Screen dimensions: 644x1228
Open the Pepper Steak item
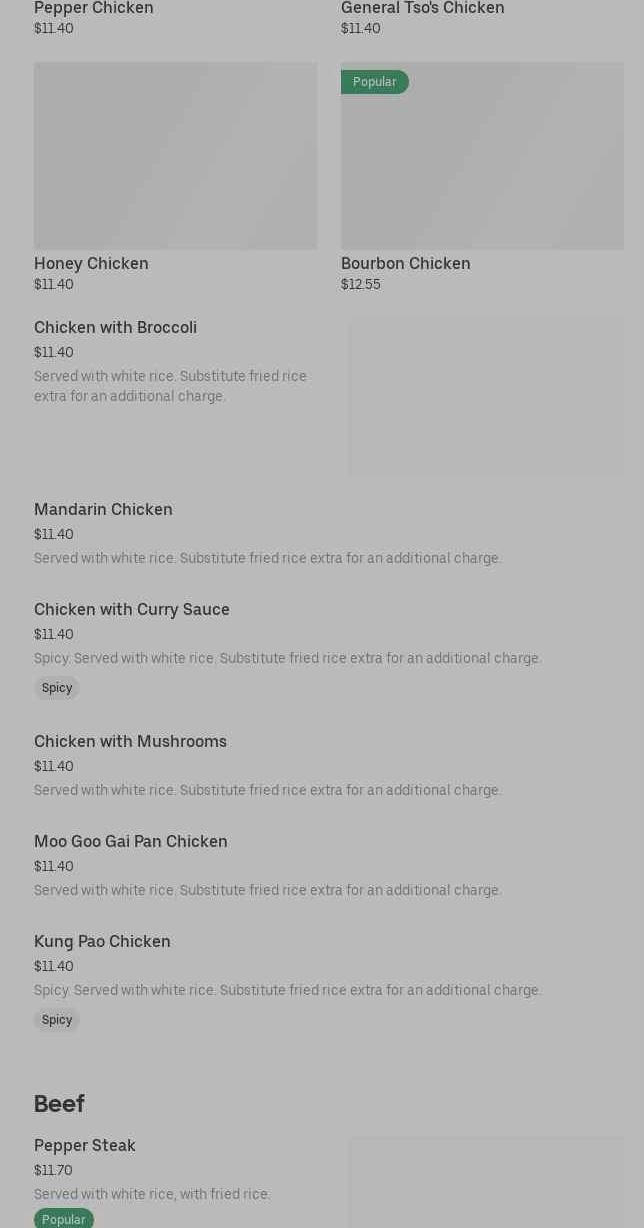point(85,1146)
